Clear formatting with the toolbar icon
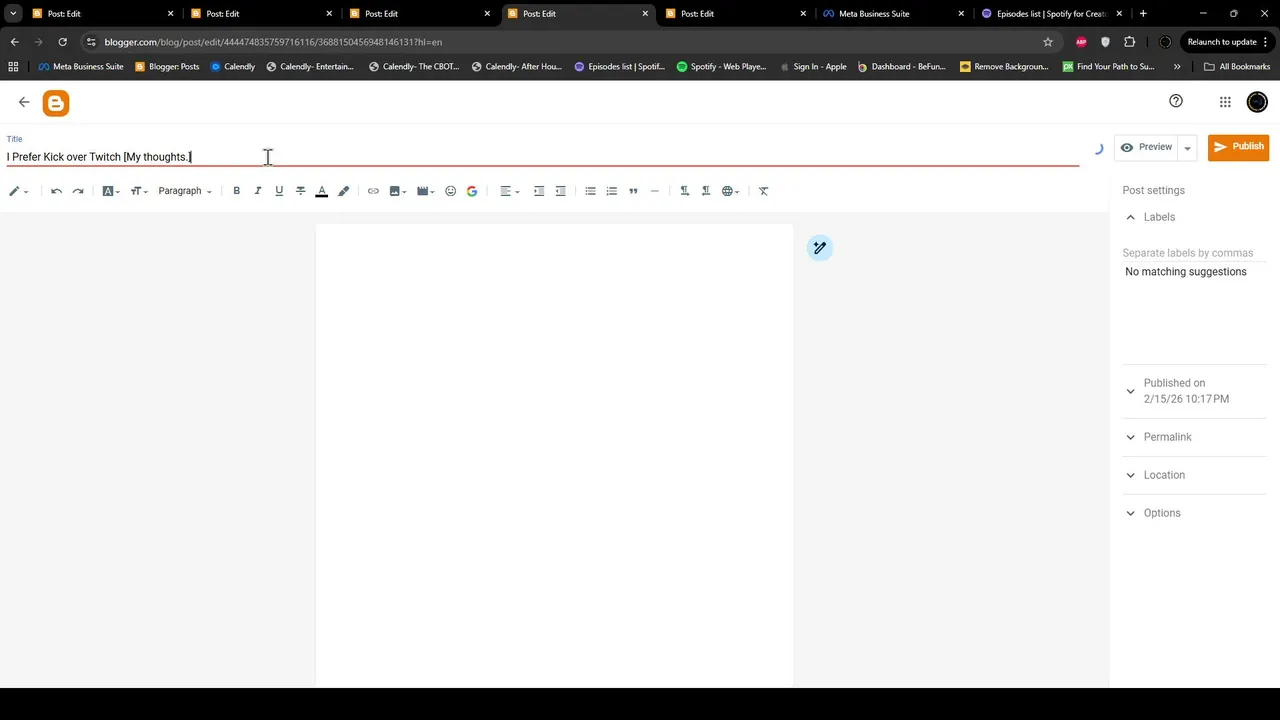The width and height of the screenshot is (1280, 720). tap(763, 191)
